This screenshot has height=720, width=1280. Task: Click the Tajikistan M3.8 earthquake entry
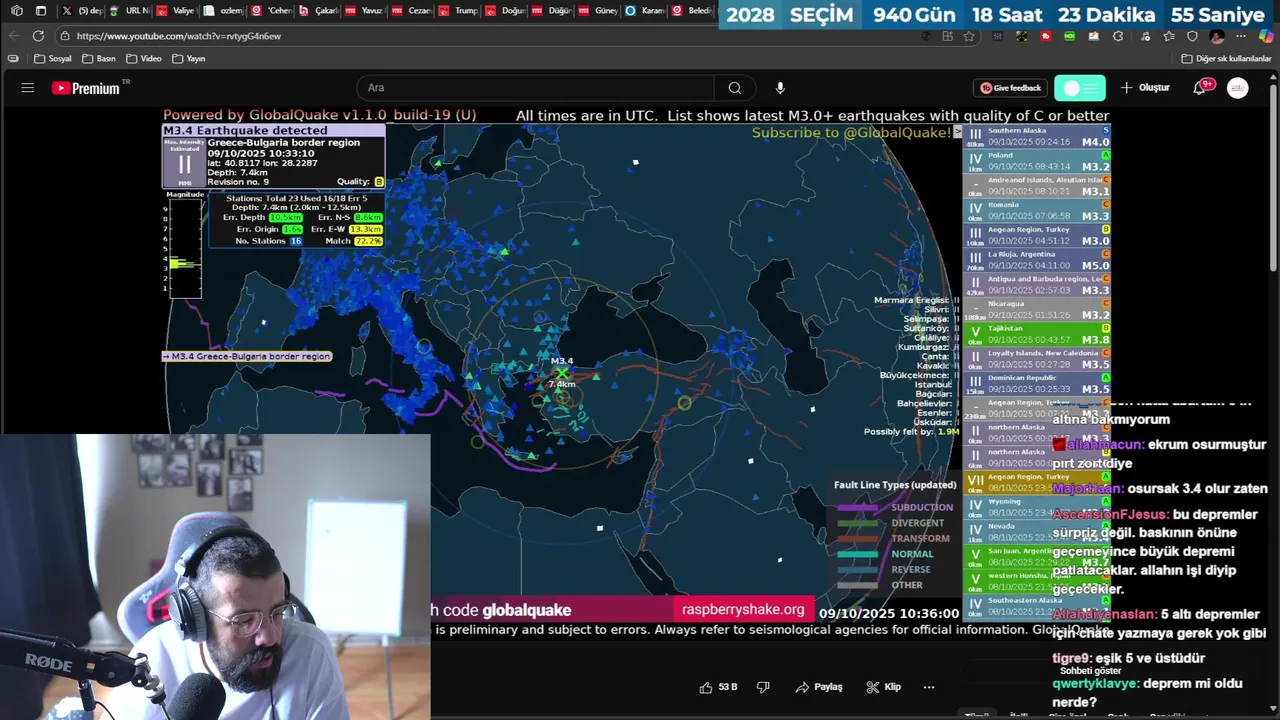pyautogui.click(x=1037, y=334)
